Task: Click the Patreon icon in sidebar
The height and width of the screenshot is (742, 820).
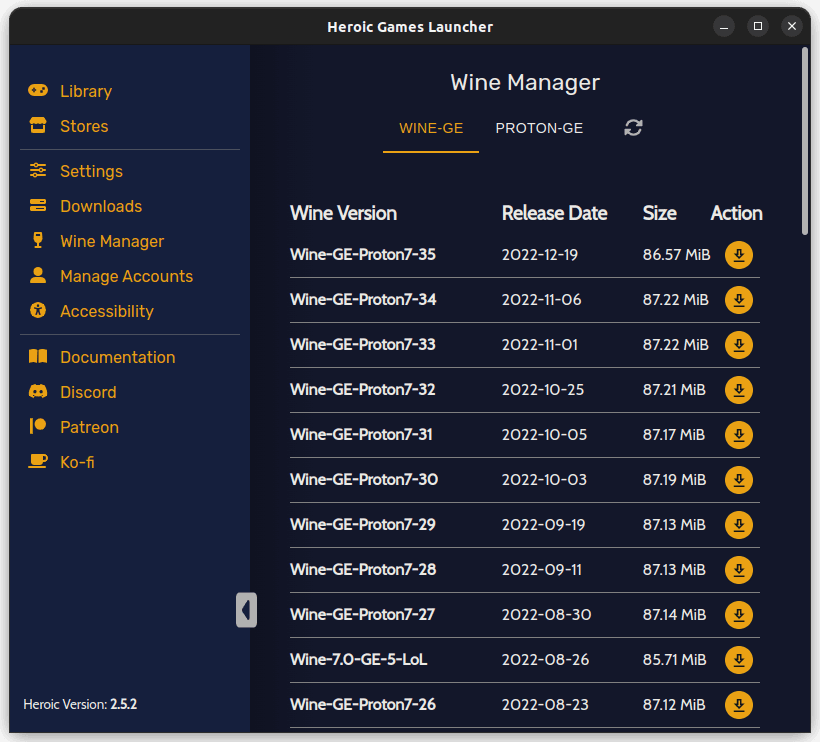Action: (x=38, y=427)
